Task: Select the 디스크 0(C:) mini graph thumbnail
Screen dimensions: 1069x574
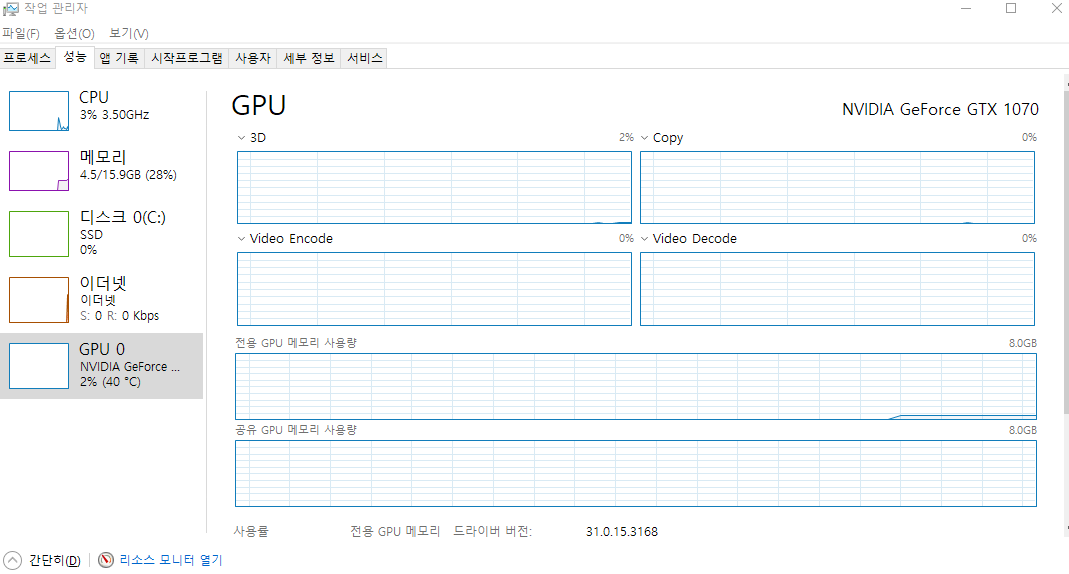Action: (39, 234)
